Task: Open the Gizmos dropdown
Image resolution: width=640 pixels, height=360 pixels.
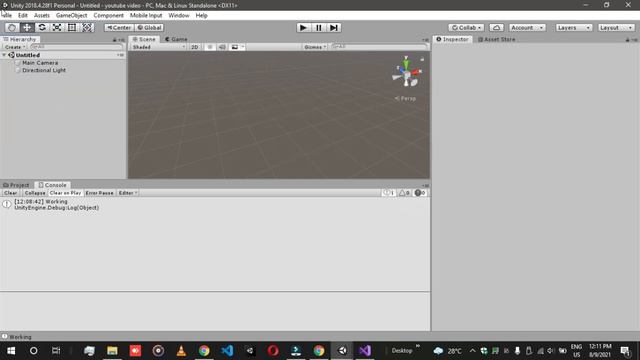Action: click(x=315, y=47)
